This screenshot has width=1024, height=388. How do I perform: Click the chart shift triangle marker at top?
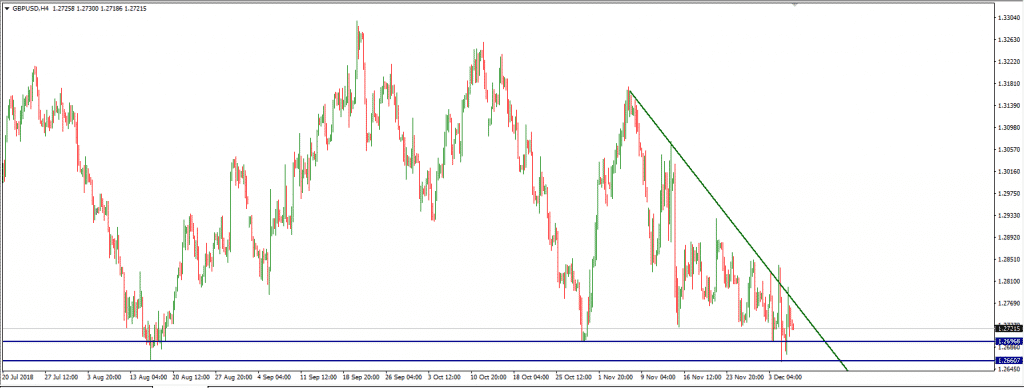pyautogui.click(x=794, y=4)
